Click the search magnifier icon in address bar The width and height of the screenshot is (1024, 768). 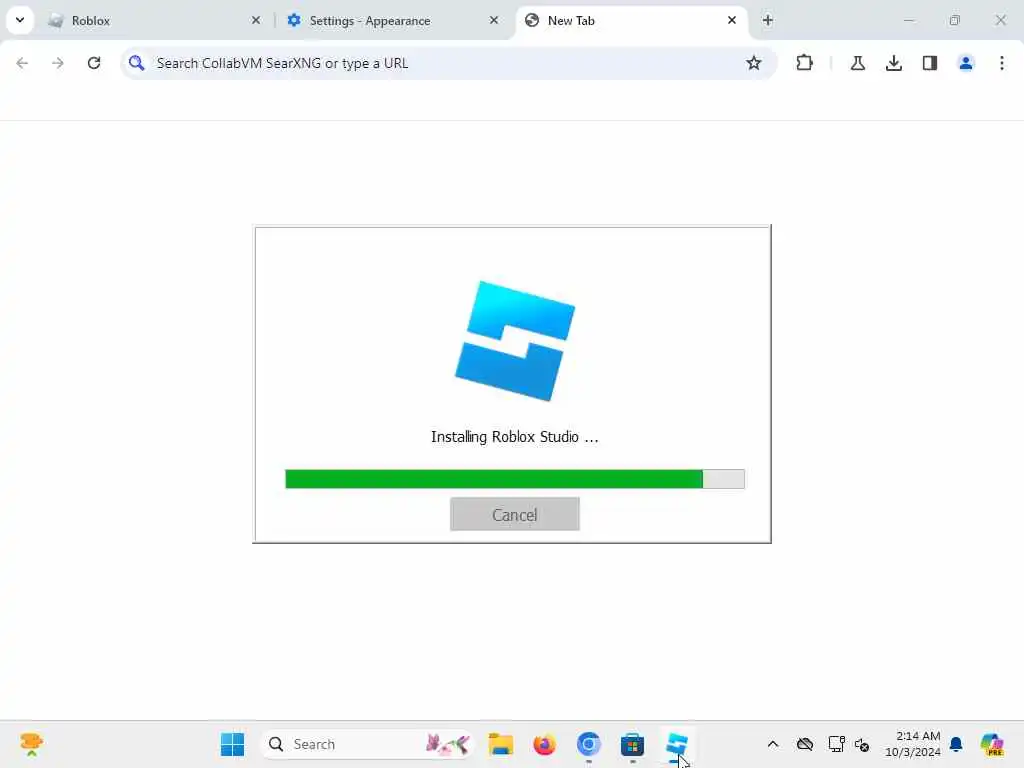(x=136, y=63)
